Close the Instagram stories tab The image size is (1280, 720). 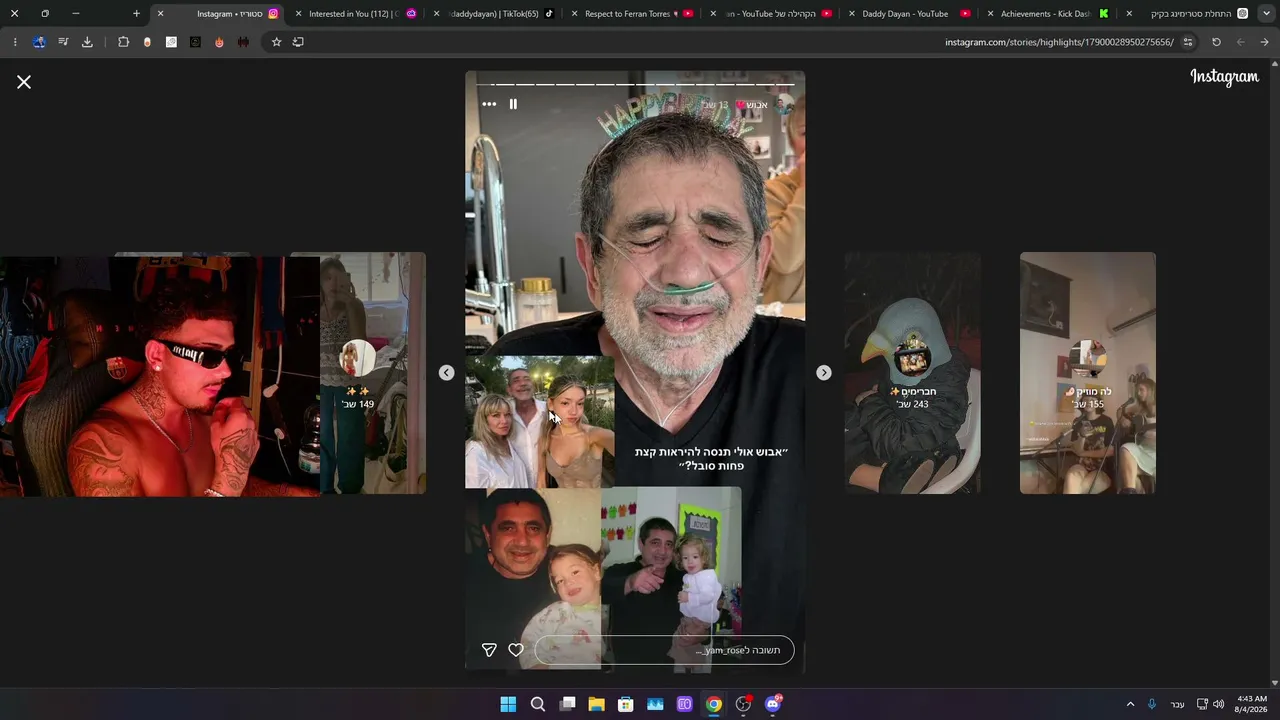(160, 14)
